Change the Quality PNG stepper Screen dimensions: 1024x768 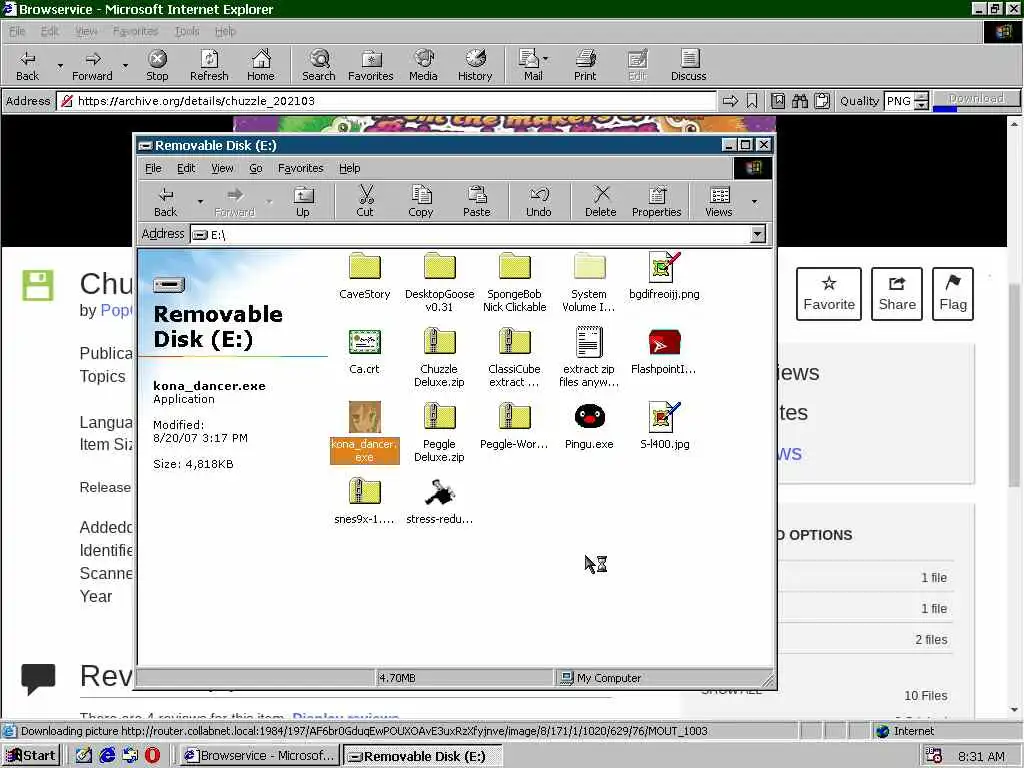click(x=921, y=101)
